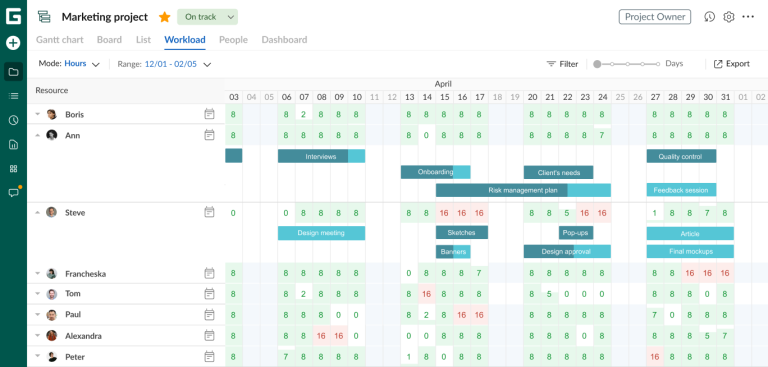The width and height of the screenshot is (768, 367).
Task: Open project settings gear icon
Action: pyautogui.click(x=729, y=17)
